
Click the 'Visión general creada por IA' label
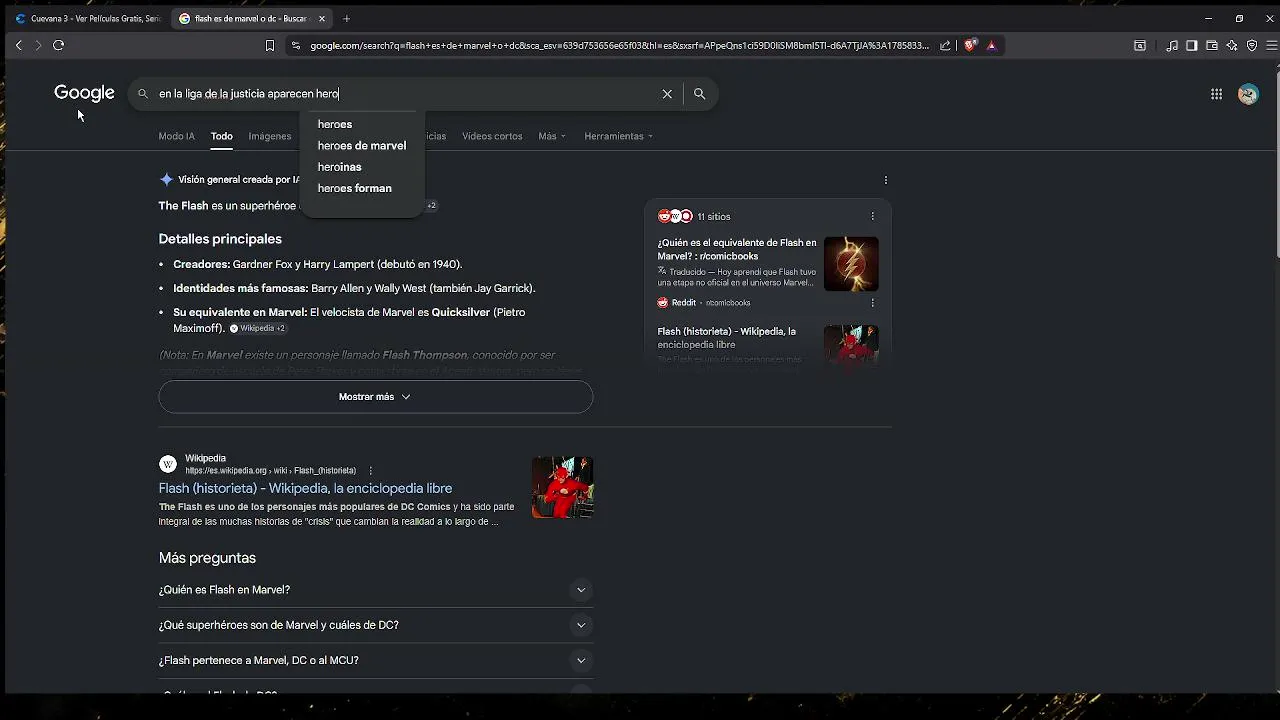pos(239,180)
